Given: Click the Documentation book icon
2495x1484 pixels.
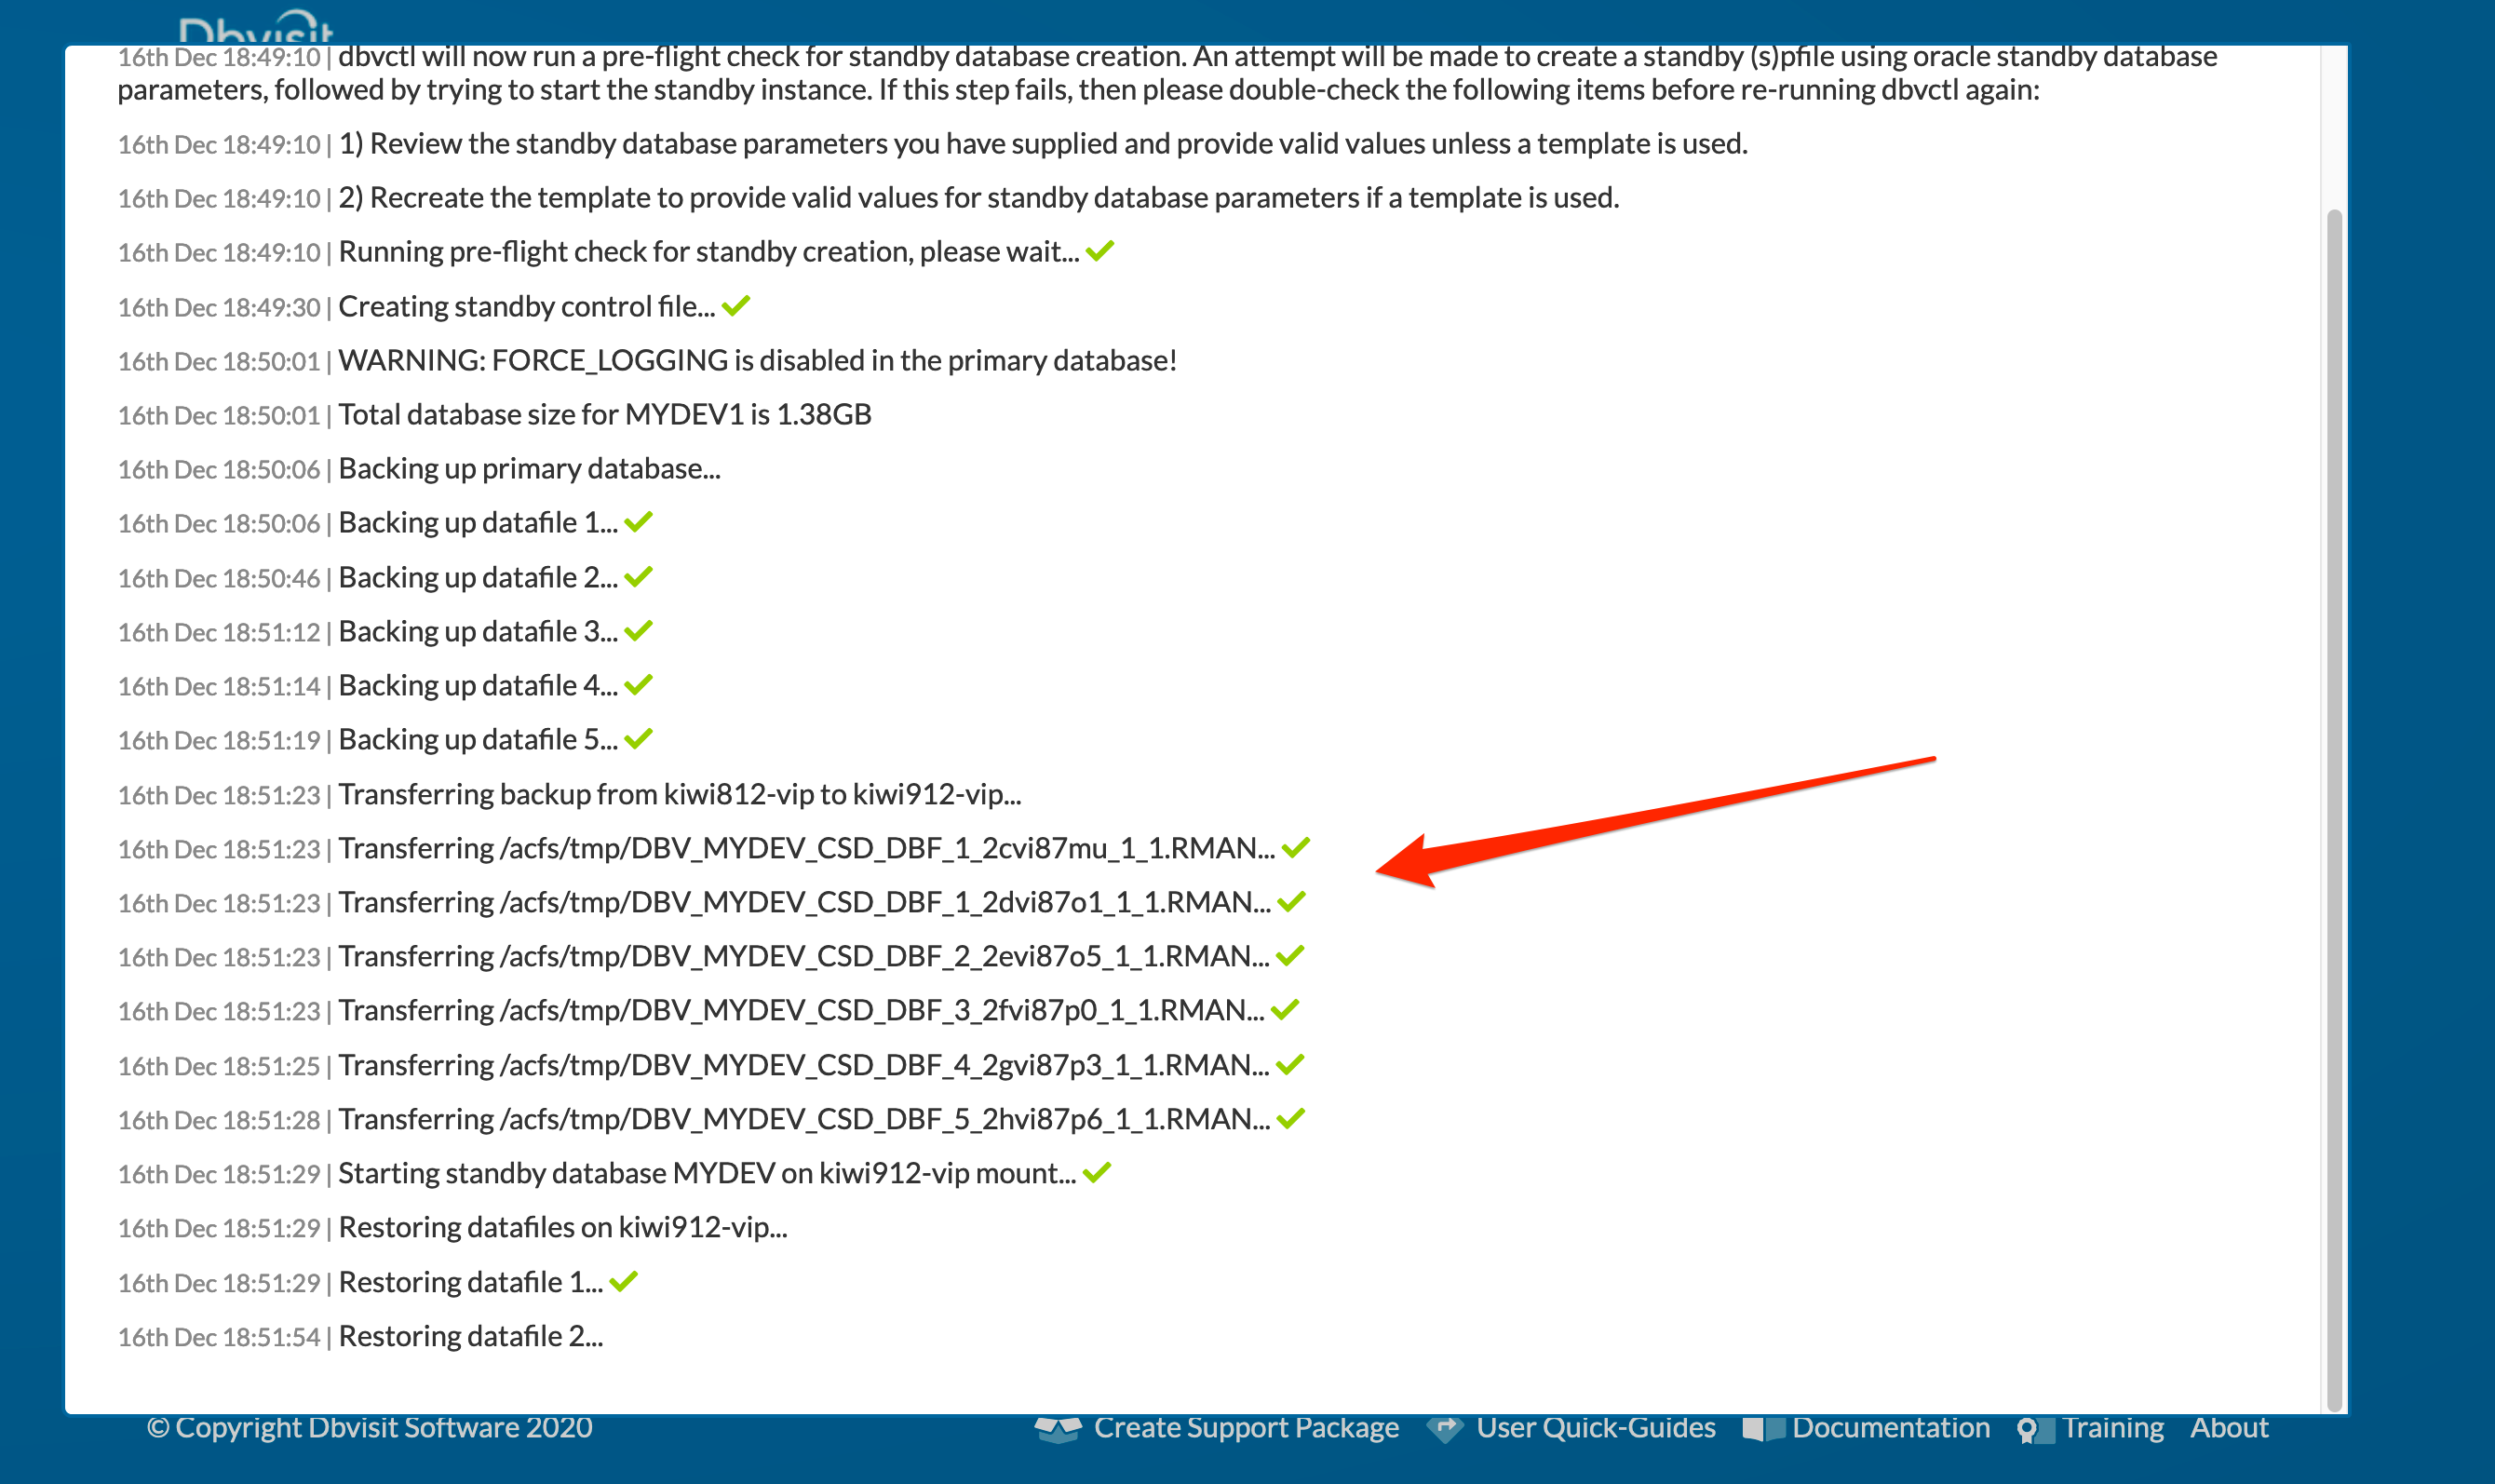Looking at the screenshot, I should pyautogui.click(x=1763, y=1429).
